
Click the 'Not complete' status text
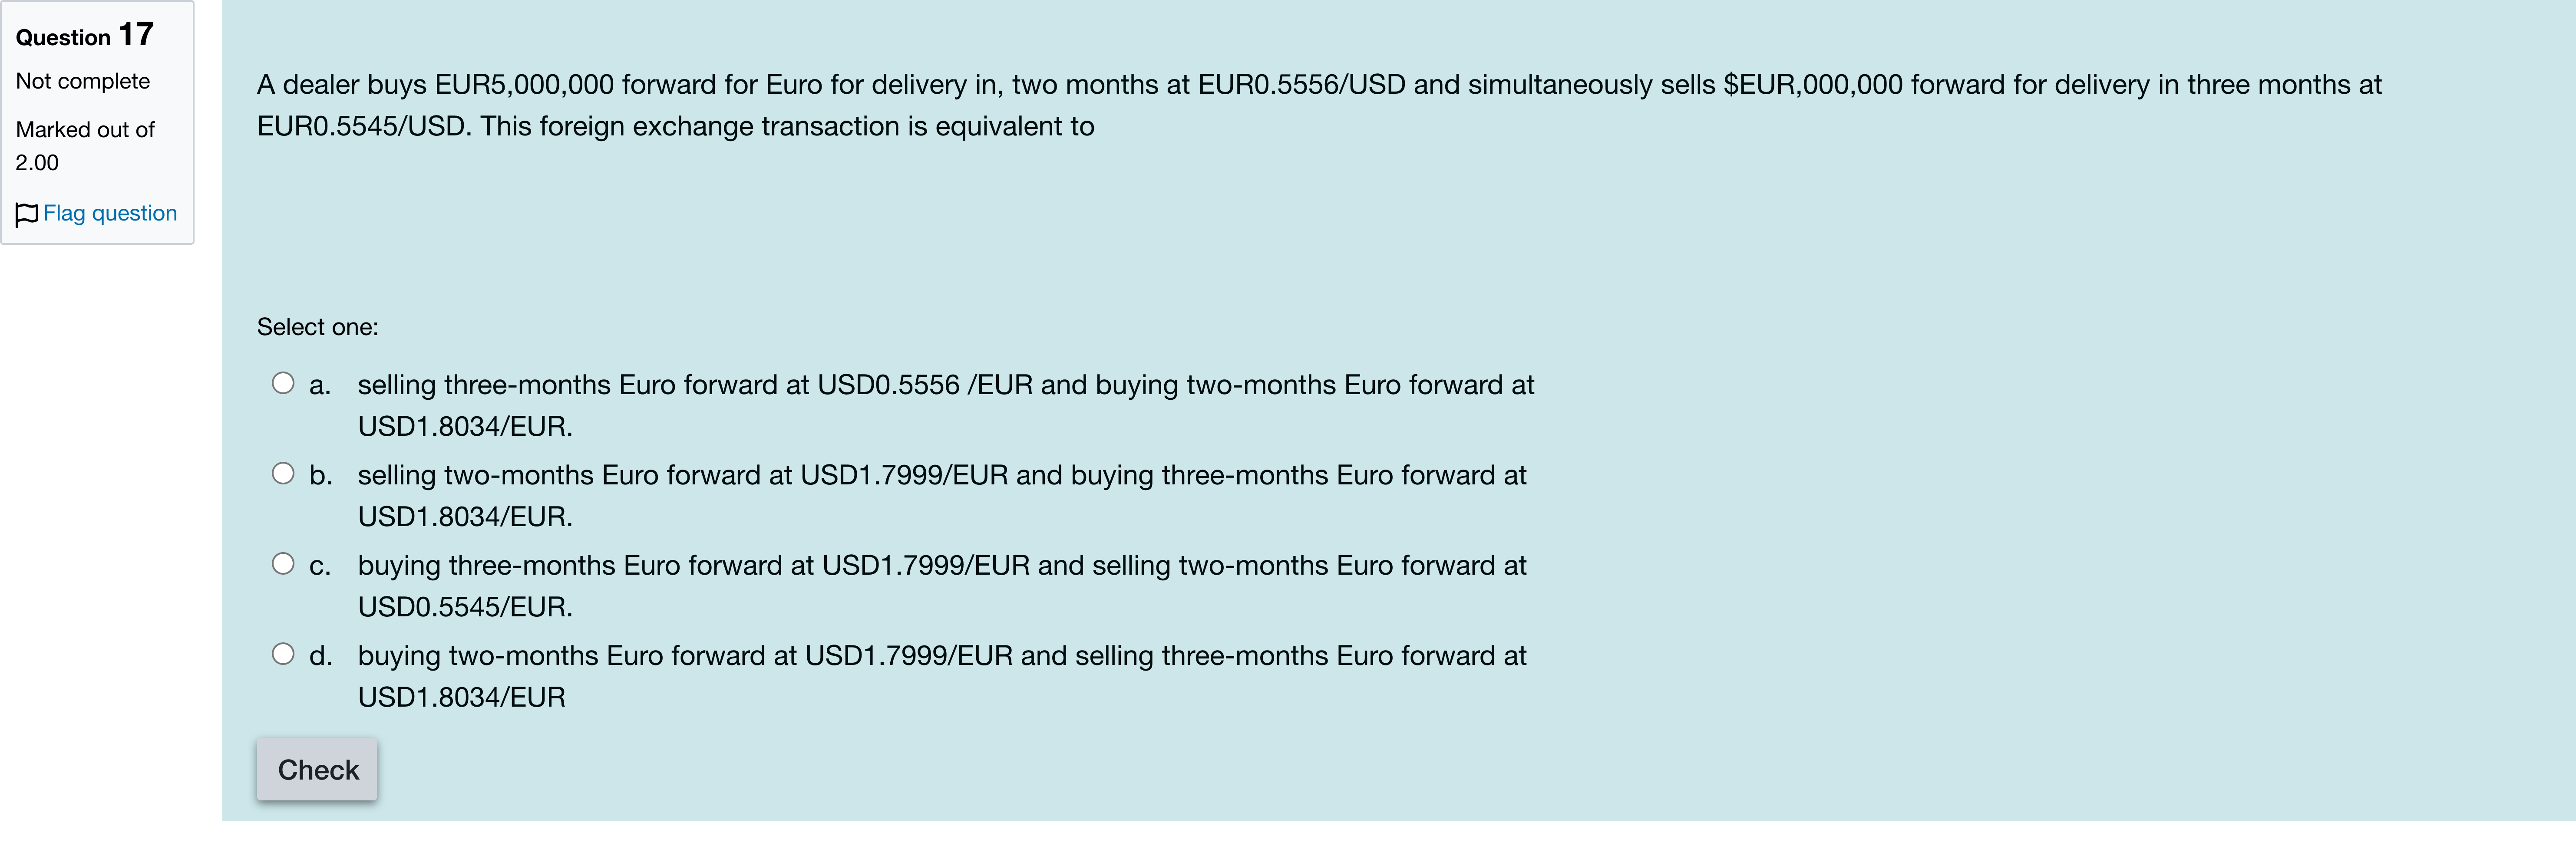click(x=83, y=81)
